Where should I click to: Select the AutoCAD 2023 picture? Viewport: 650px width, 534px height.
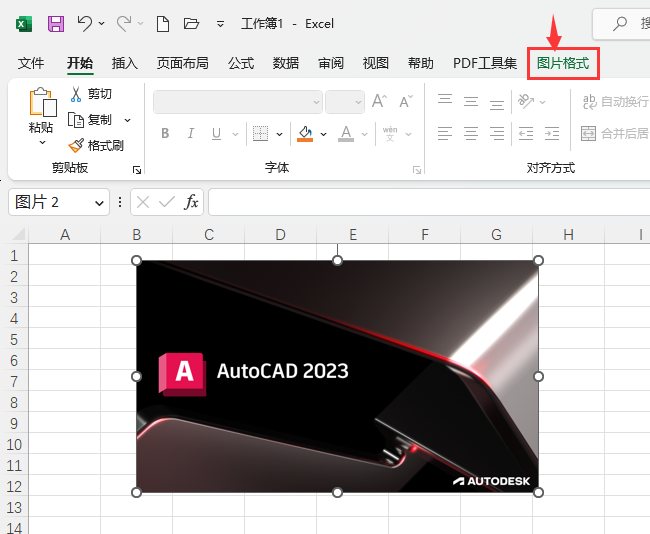coord(337,376)
